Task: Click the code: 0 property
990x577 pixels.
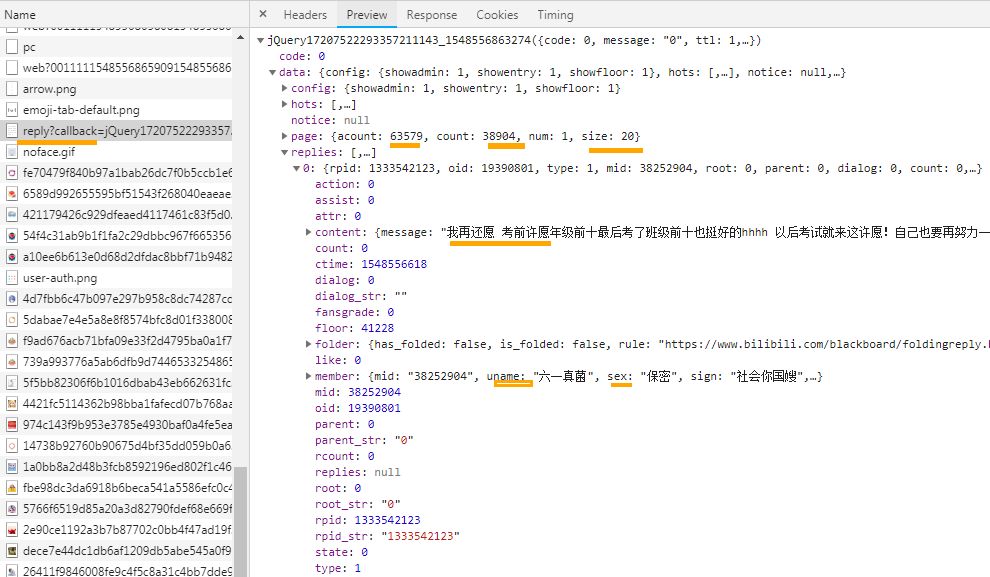Action: tap(302, 56)
